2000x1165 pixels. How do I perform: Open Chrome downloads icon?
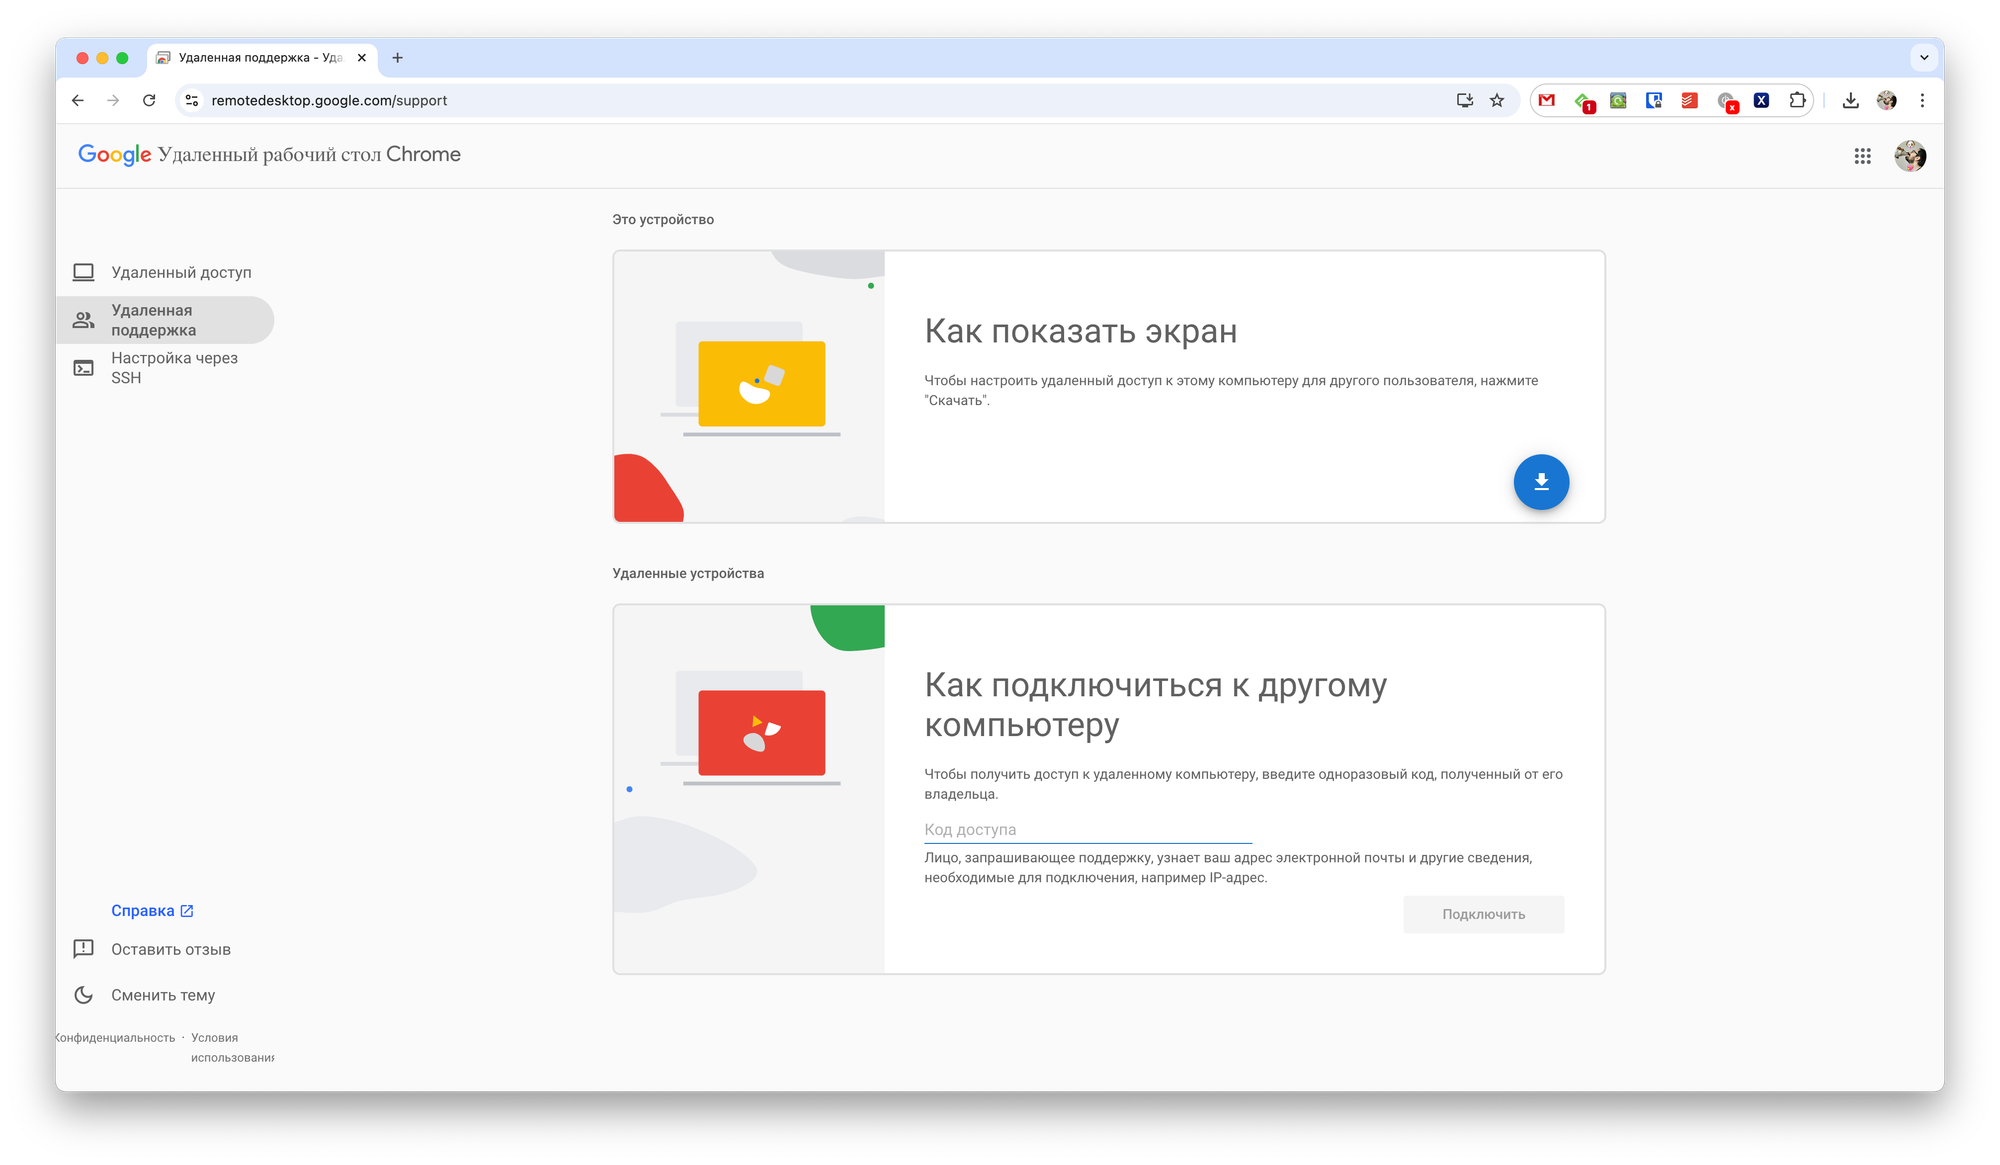(1851, 100)
